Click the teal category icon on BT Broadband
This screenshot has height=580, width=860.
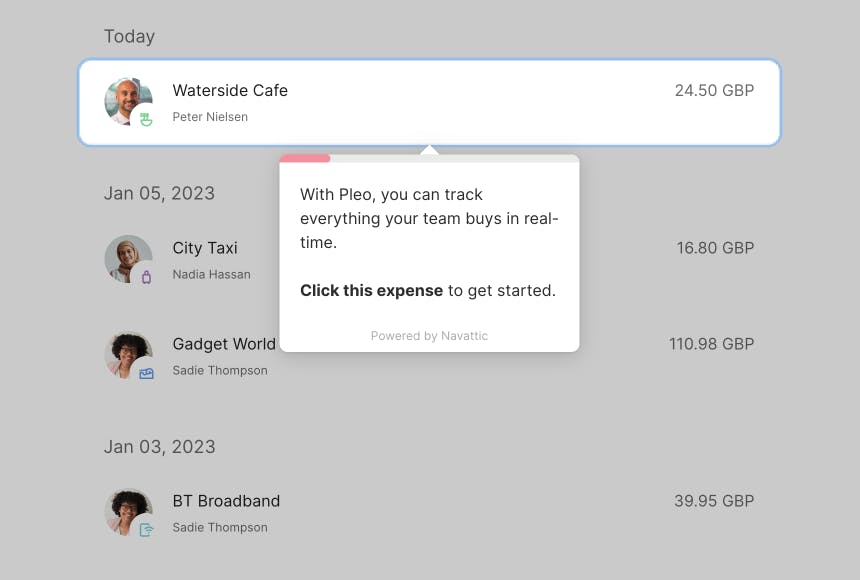[x=147, y=530]
